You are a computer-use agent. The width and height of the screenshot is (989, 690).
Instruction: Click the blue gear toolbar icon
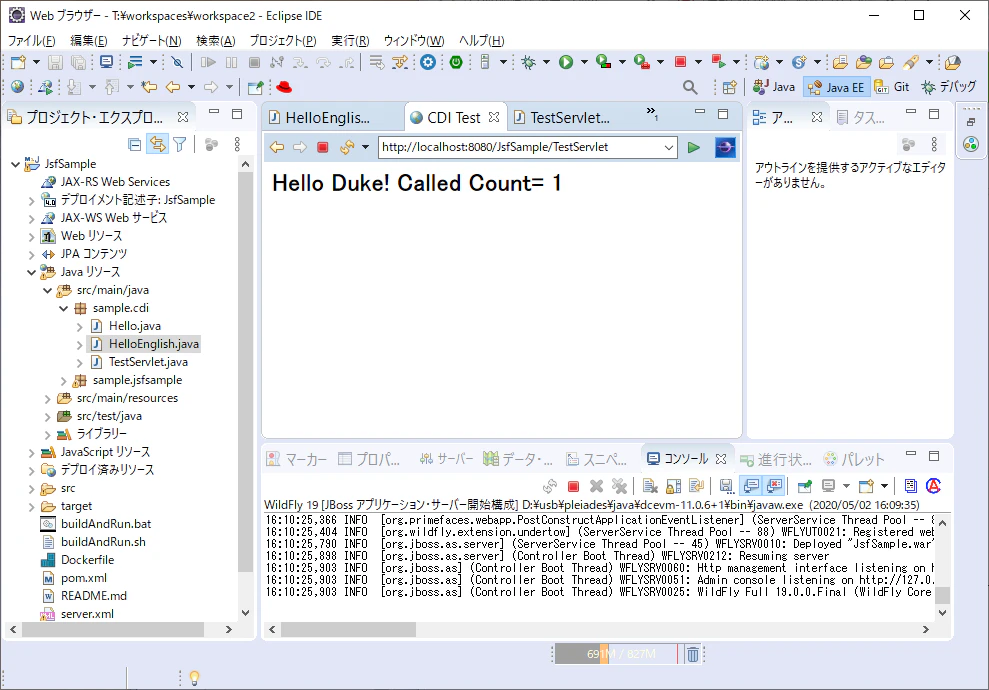(428, 62)
